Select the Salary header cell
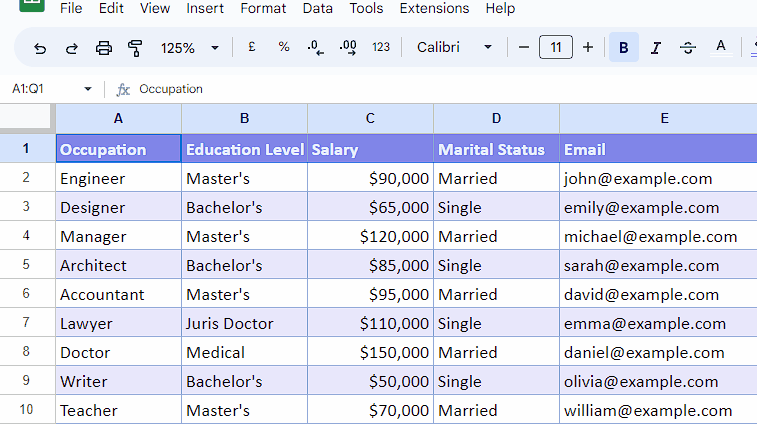 (x=370, y=149)
